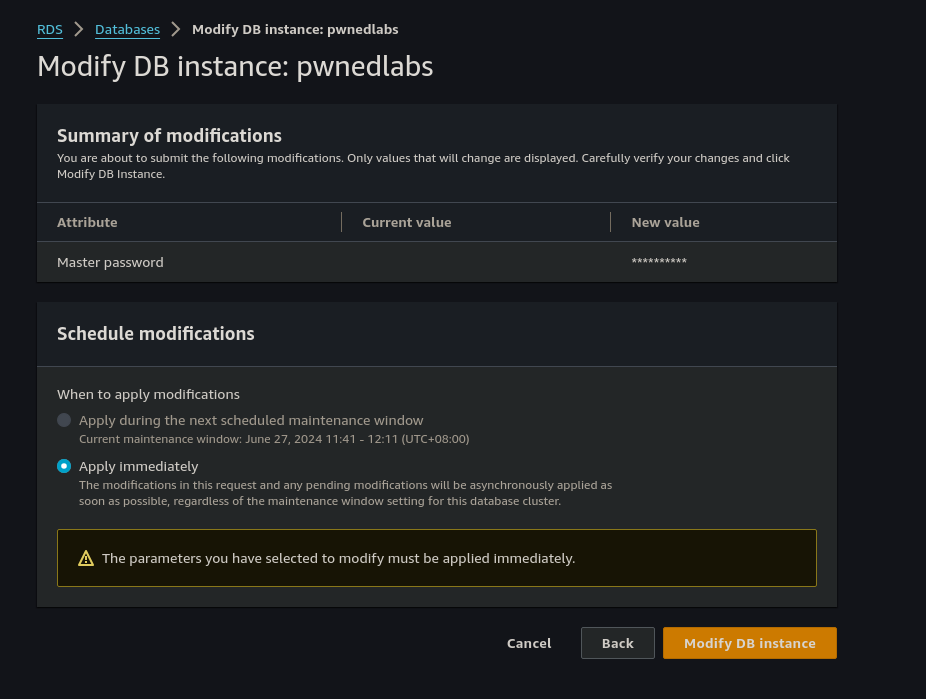Click the Summary of modifications heading
926x699 pixels.
tap(169, 136)
